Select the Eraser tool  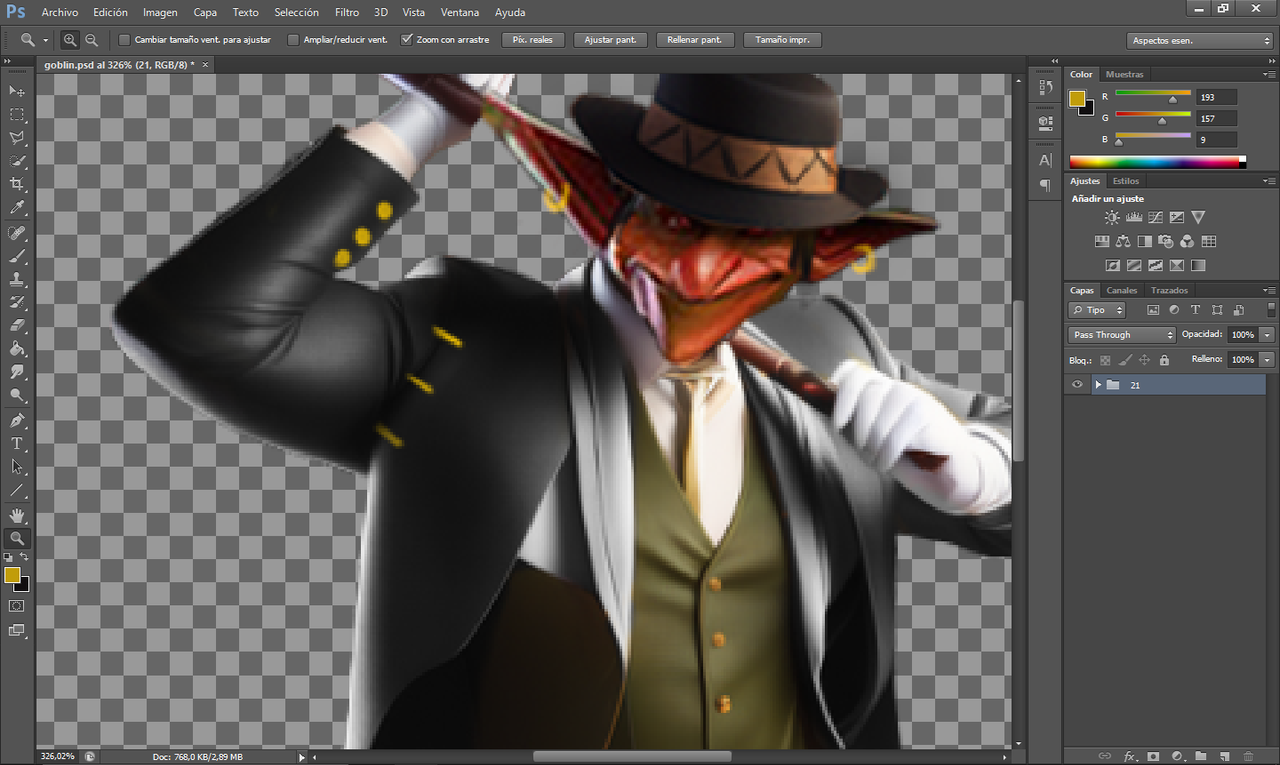coord(17,326)
